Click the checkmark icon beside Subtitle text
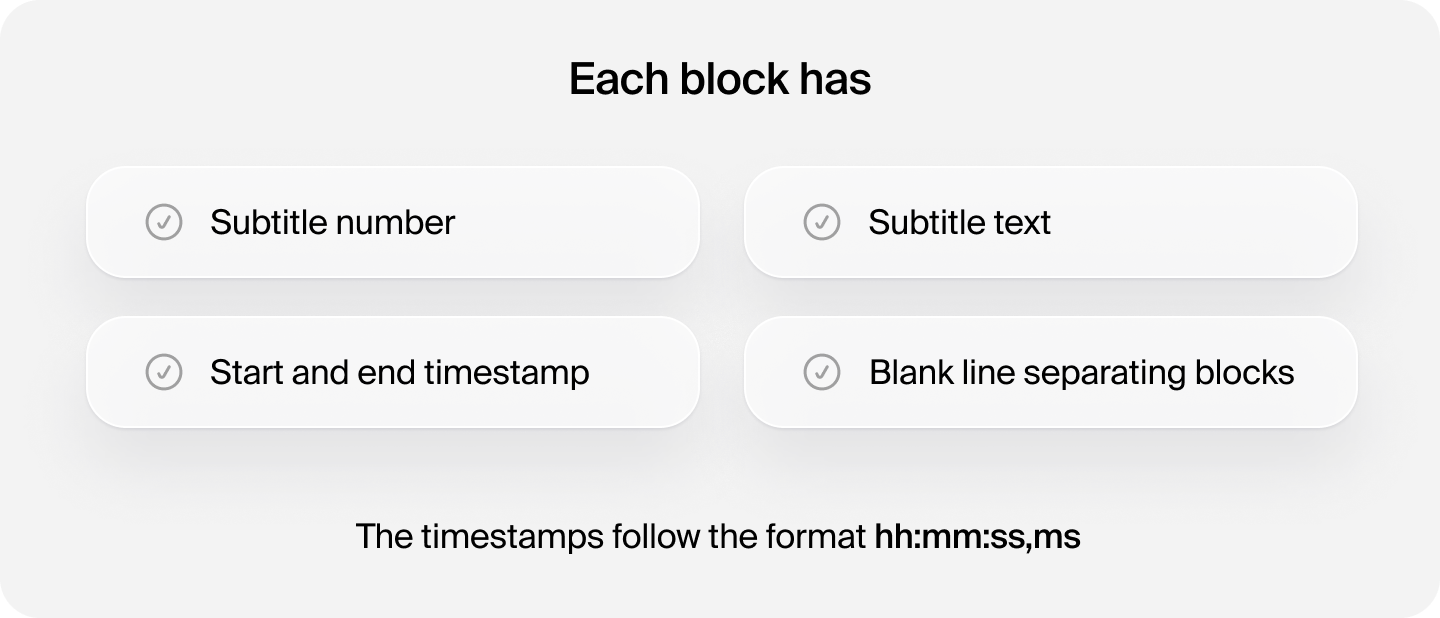1440x618 pixels. point(822,222)
